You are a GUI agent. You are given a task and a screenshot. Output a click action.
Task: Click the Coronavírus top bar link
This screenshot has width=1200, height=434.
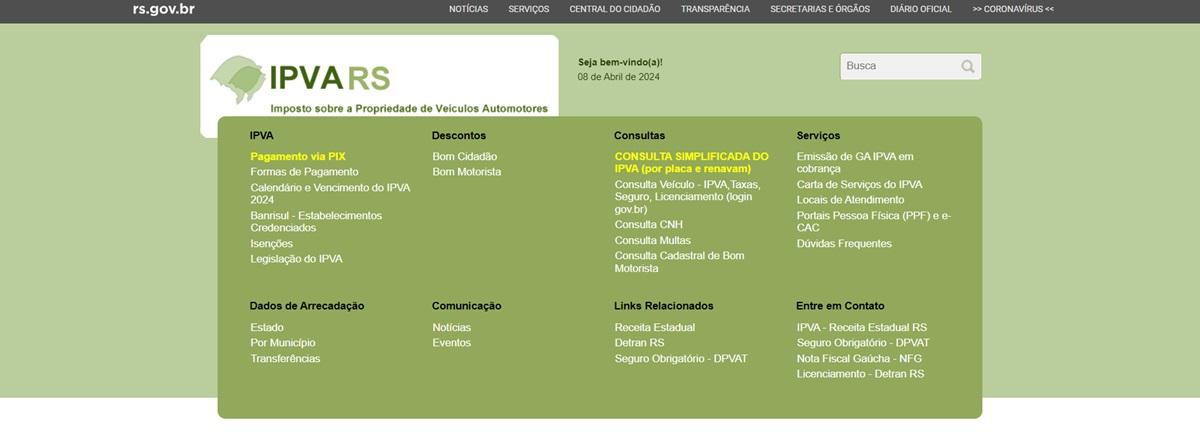coord(1012,9)
